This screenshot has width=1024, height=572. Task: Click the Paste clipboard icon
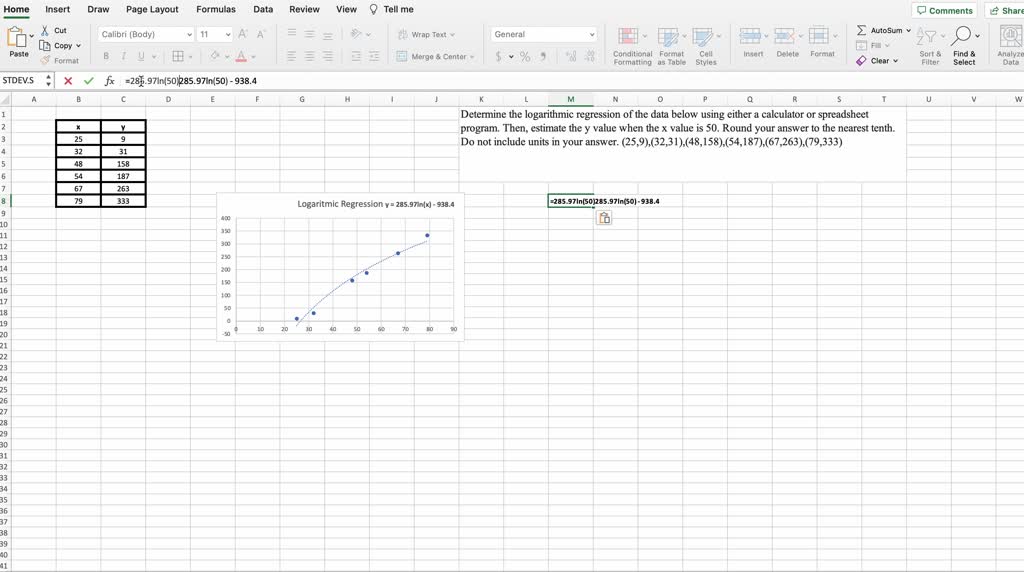click(17, 38)
